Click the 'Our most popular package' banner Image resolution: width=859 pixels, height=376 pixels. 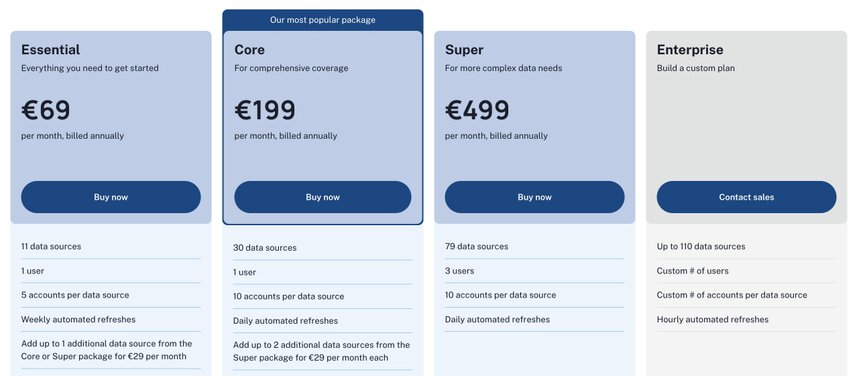coord(323,20)
